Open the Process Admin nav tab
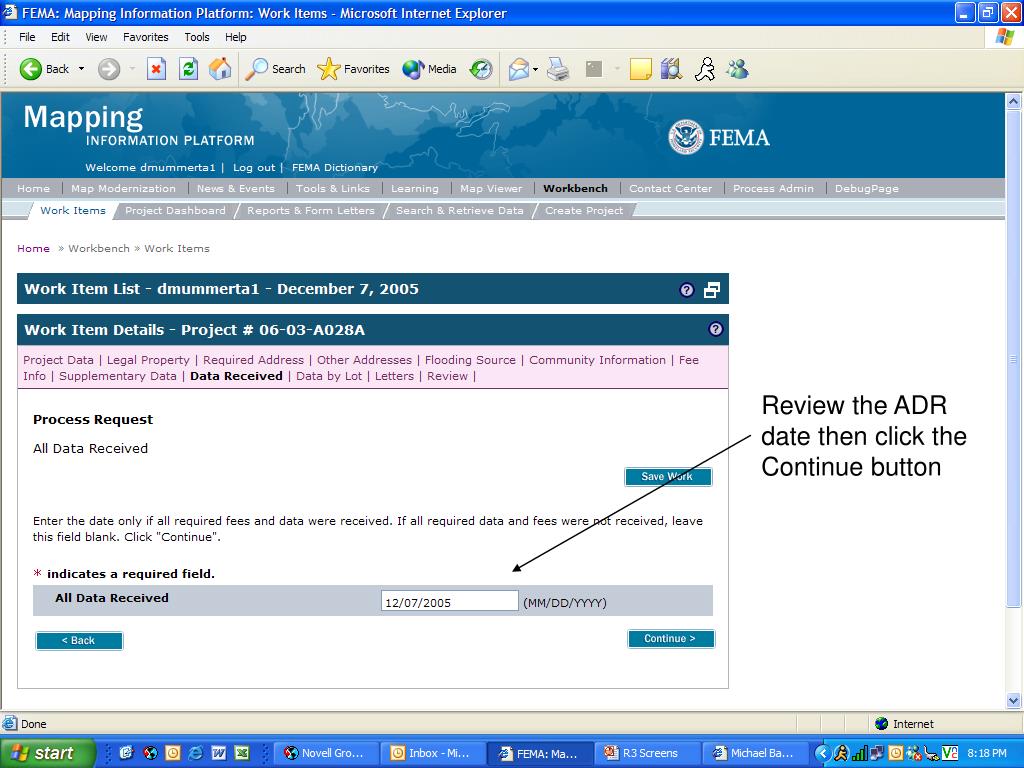Viewport: 1024px width, 768px height. click(x=773, y=188)
